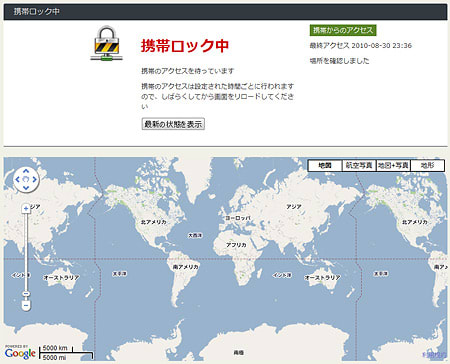Click the center reset icon in pan control

pos(26,179)
